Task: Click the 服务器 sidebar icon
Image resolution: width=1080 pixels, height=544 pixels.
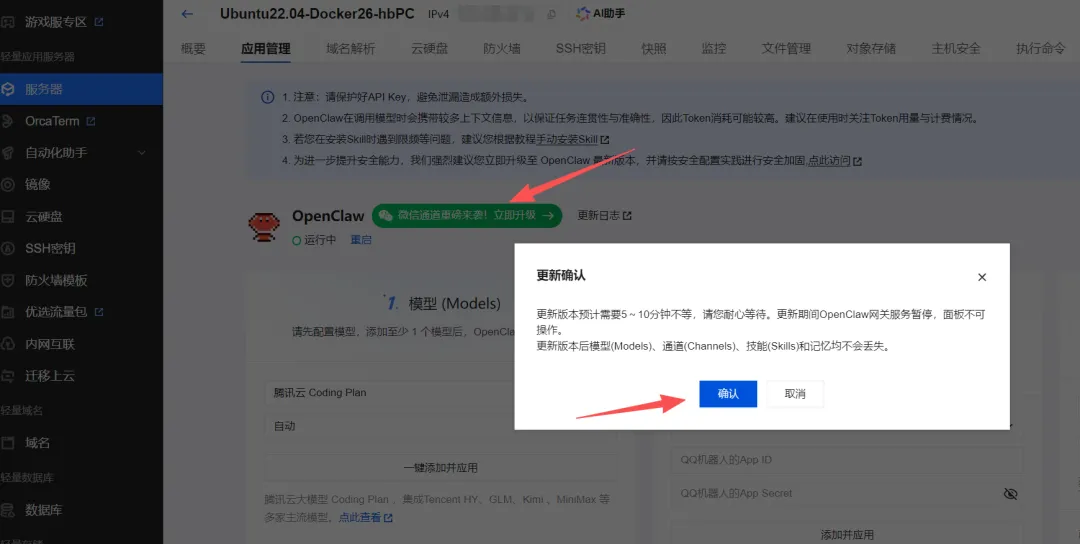Action: [x=8, y=89]
